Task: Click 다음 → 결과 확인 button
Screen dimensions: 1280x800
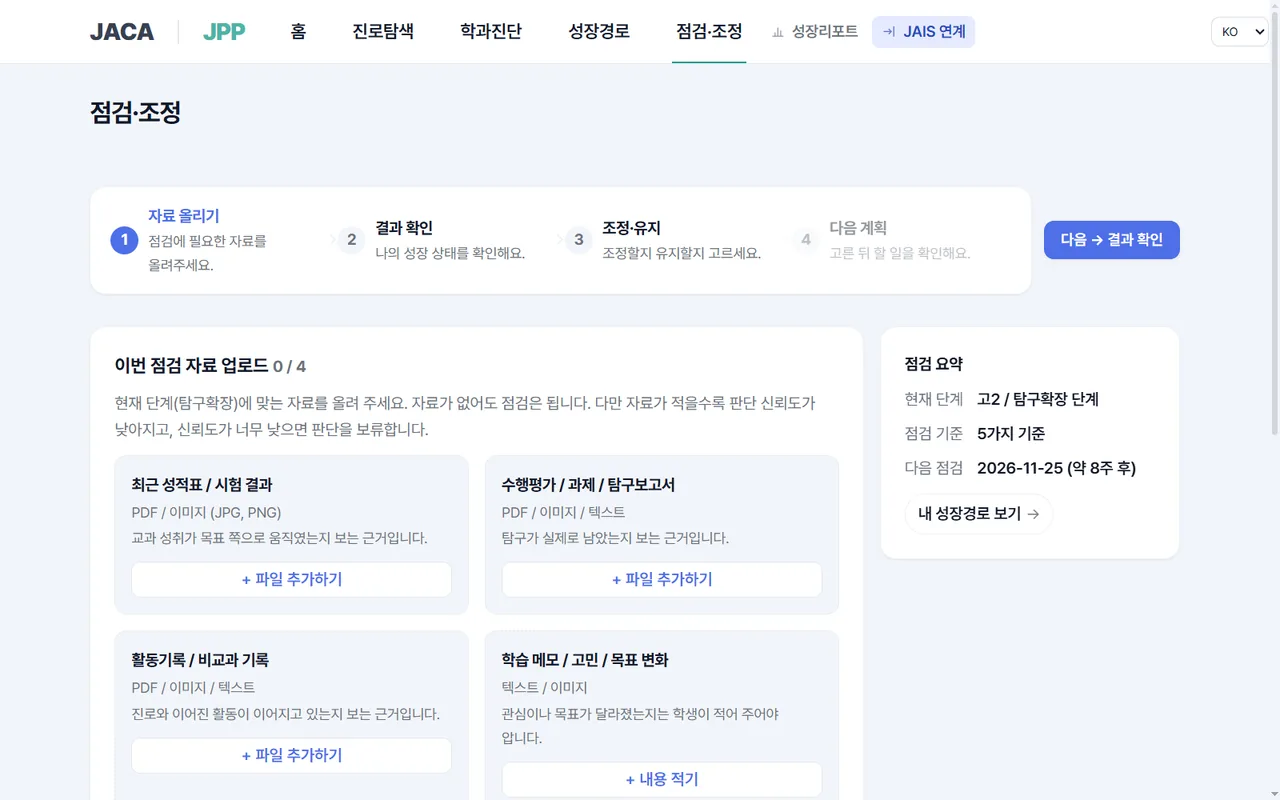Action: click(1112, 240)
